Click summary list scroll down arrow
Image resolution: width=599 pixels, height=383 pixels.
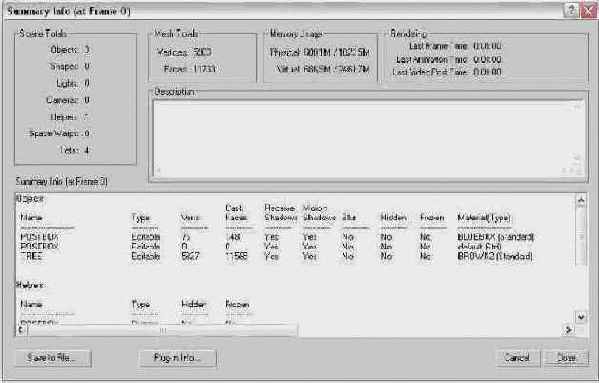(581, 317)
